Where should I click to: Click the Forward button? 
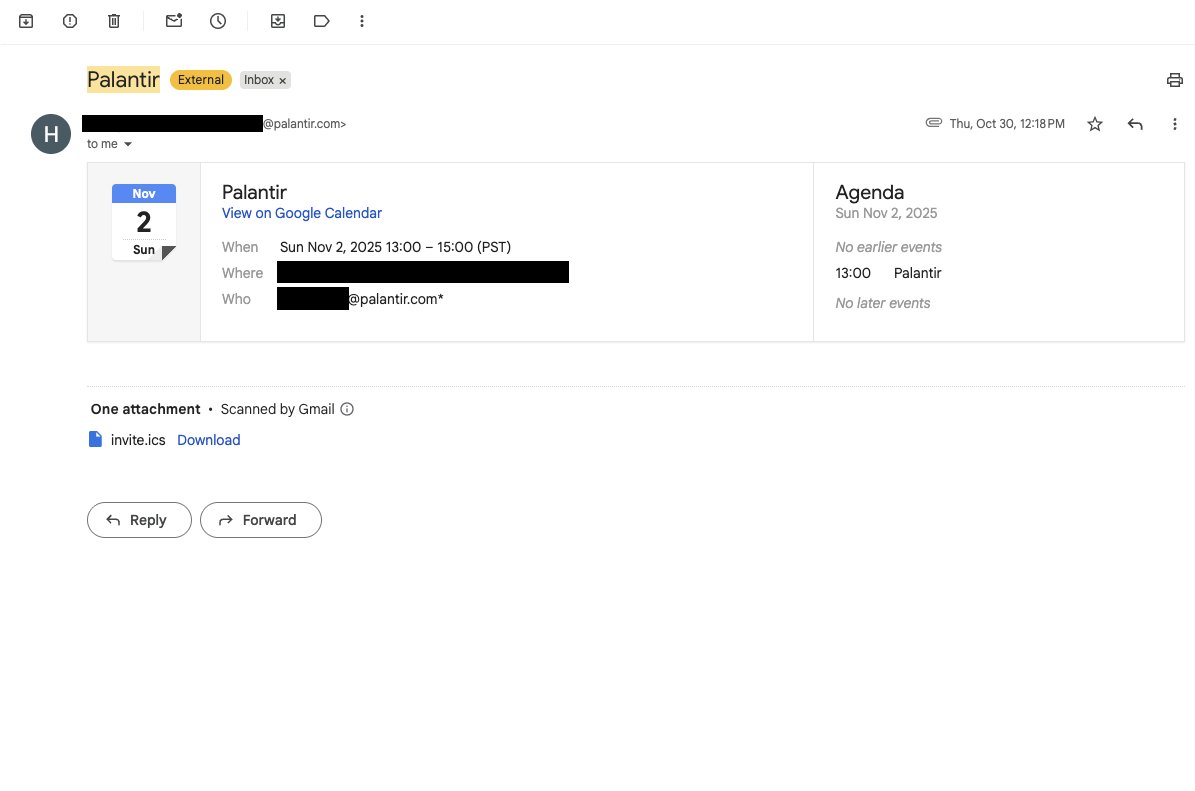261,520
